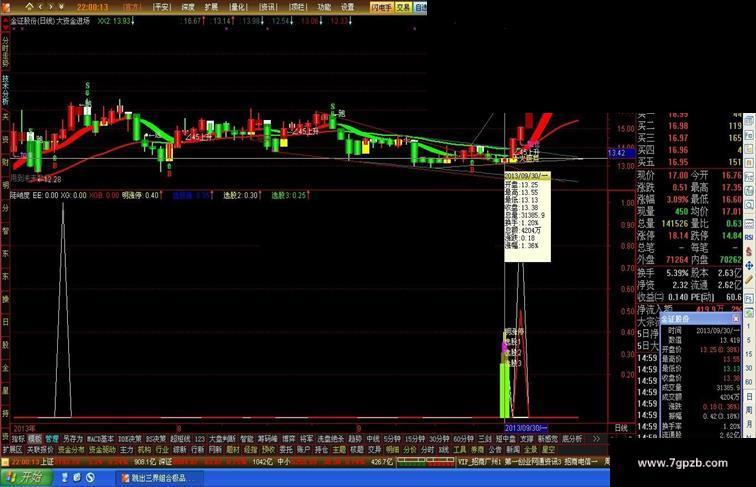Click the third quick launch icon on taskbar

(90, 477)
